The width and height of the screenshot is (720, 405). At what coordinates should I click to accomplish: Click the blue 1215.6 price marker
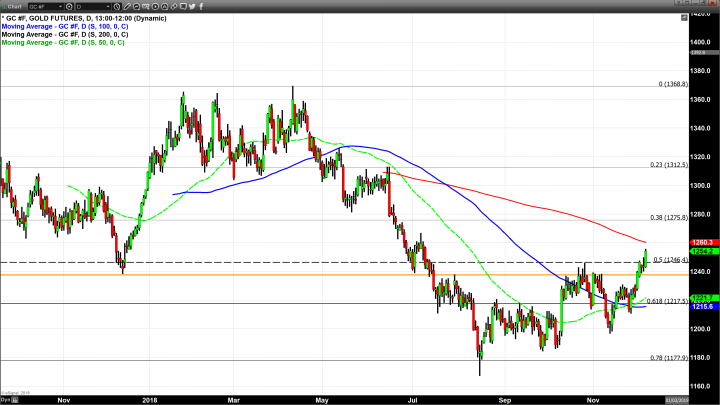(x=700, y=306)
